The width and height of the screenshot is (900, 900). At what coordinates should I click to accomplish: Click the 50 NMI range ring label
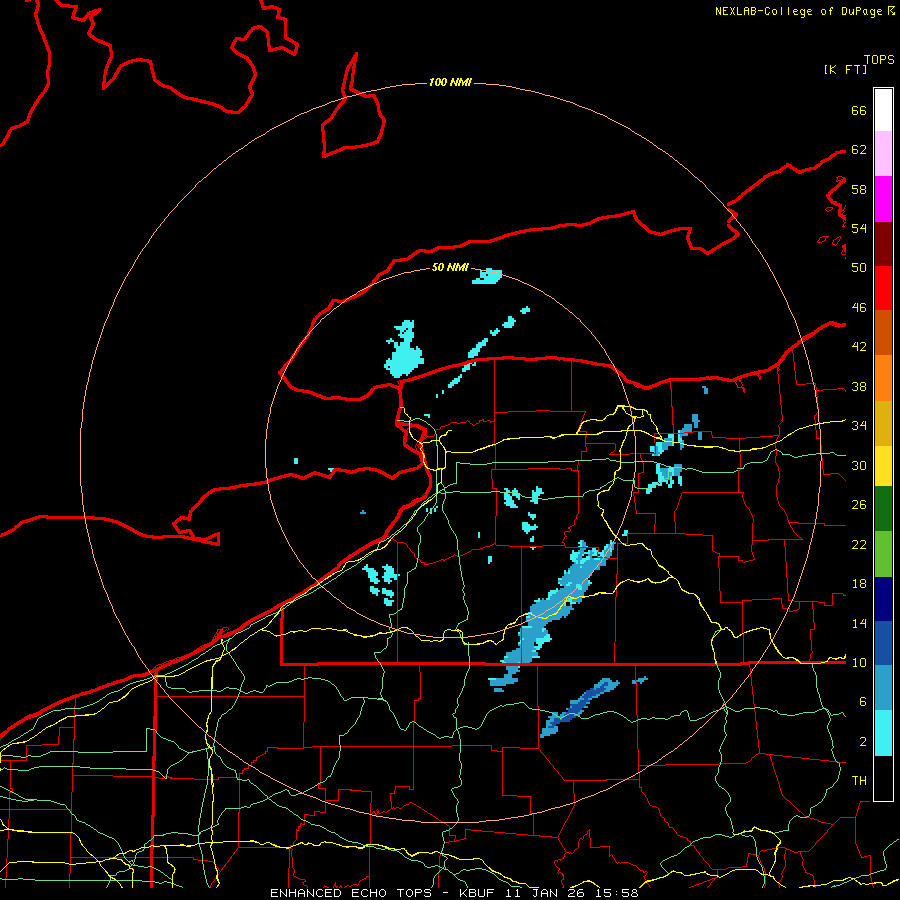tap(450, 267)
